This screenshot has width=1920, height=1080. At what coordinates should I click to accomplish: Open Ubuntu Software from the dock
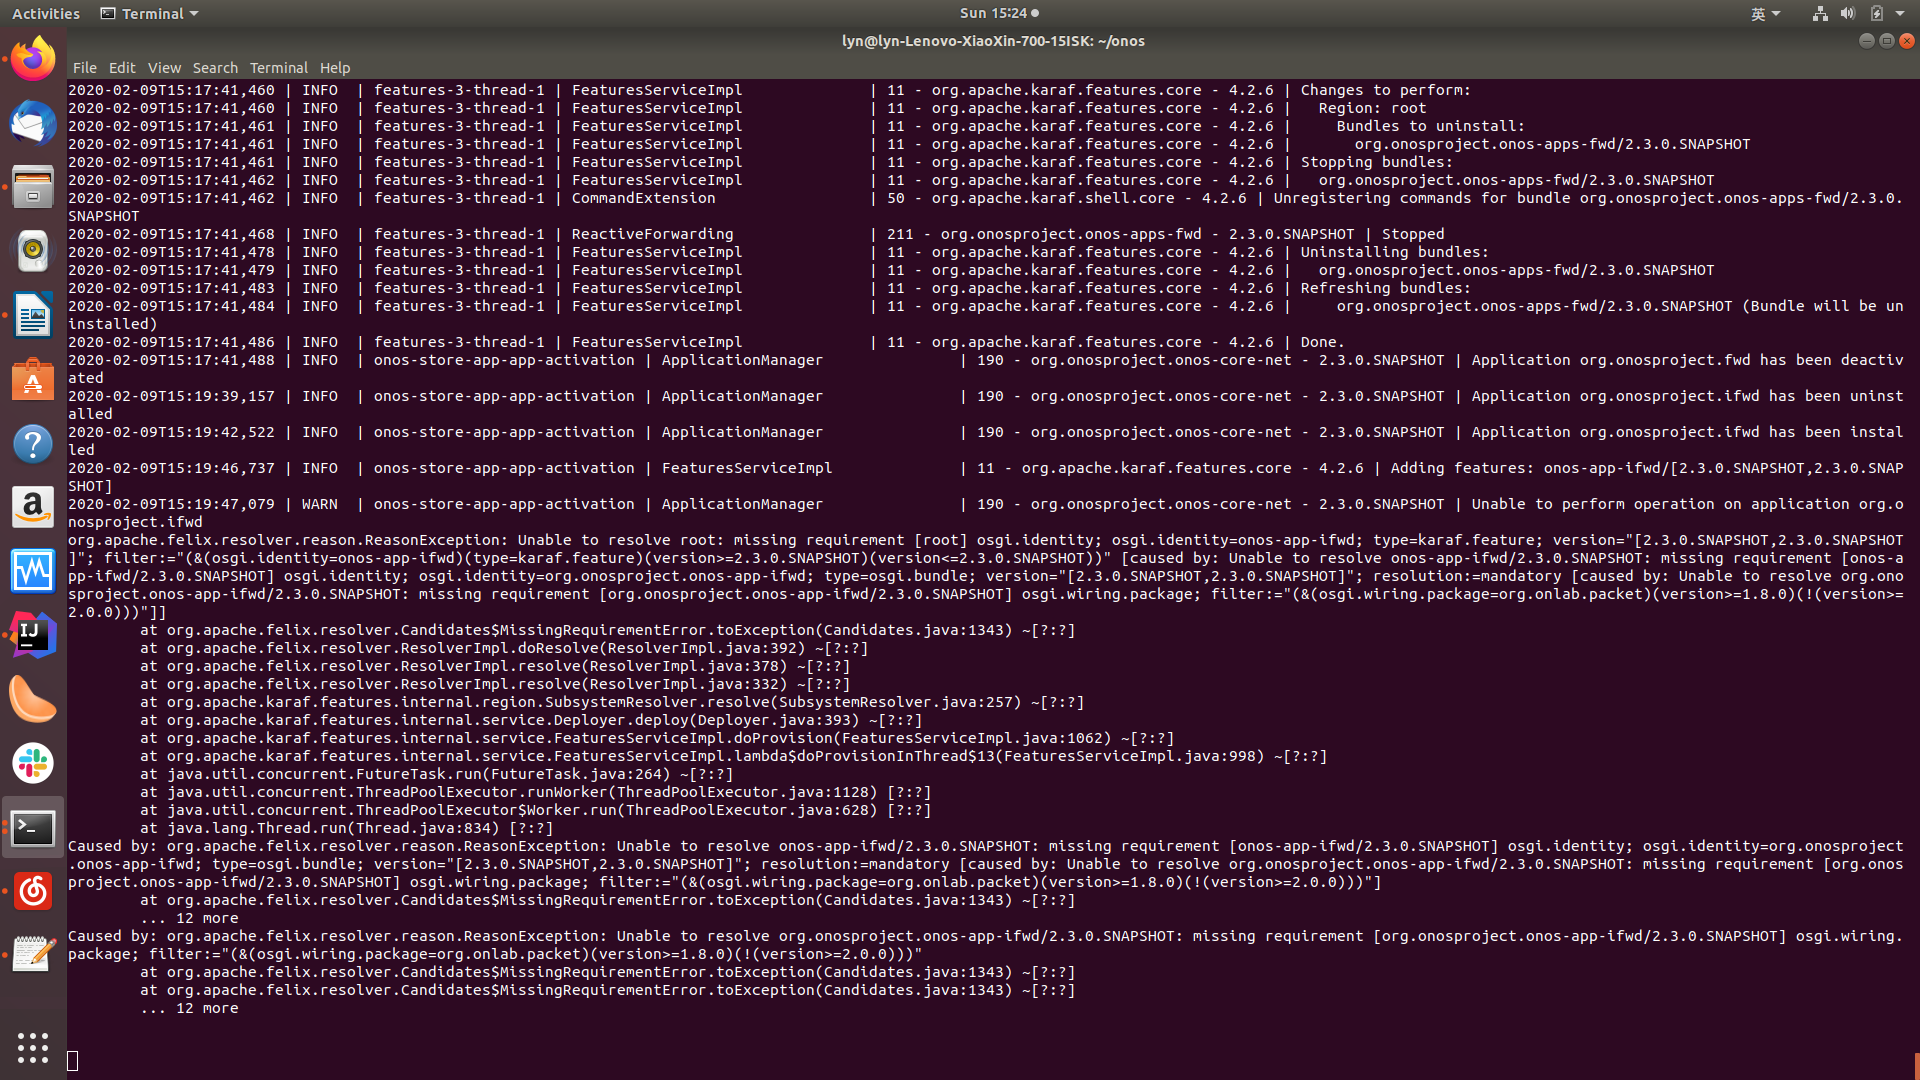[x=33, y=380]
